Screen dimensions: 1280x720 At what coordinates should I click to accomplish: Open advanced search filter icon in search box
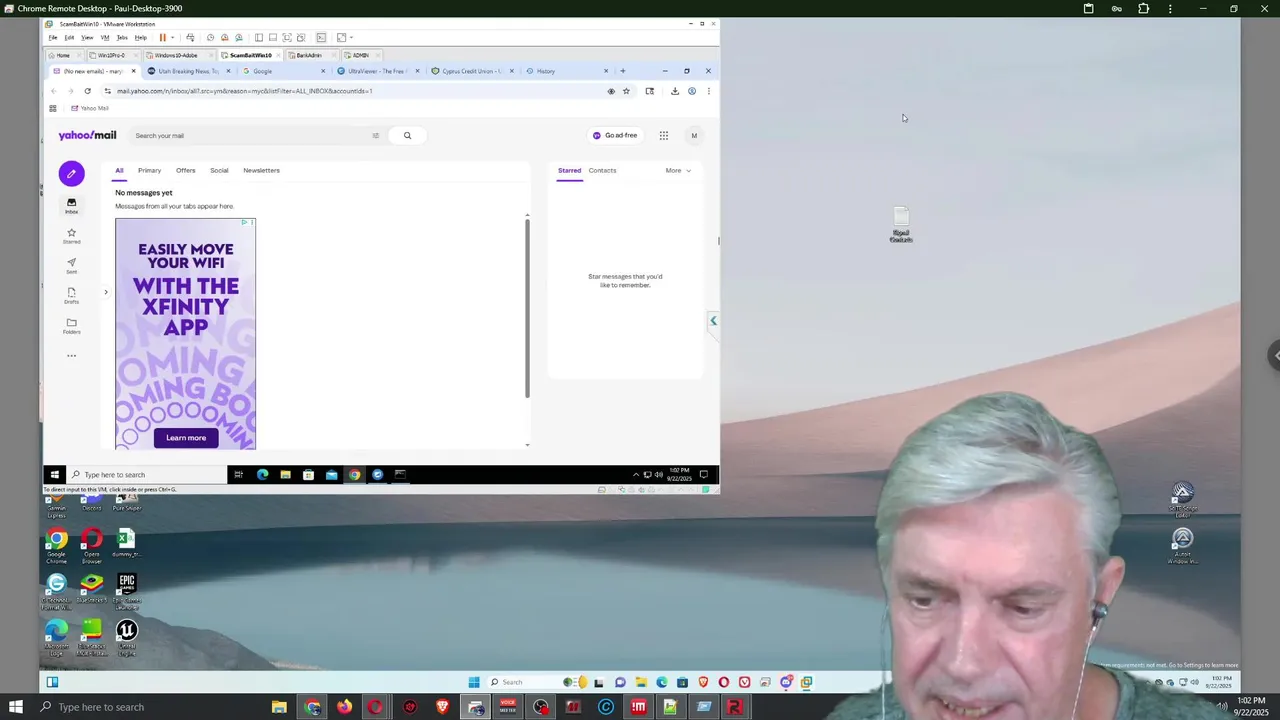375,135
